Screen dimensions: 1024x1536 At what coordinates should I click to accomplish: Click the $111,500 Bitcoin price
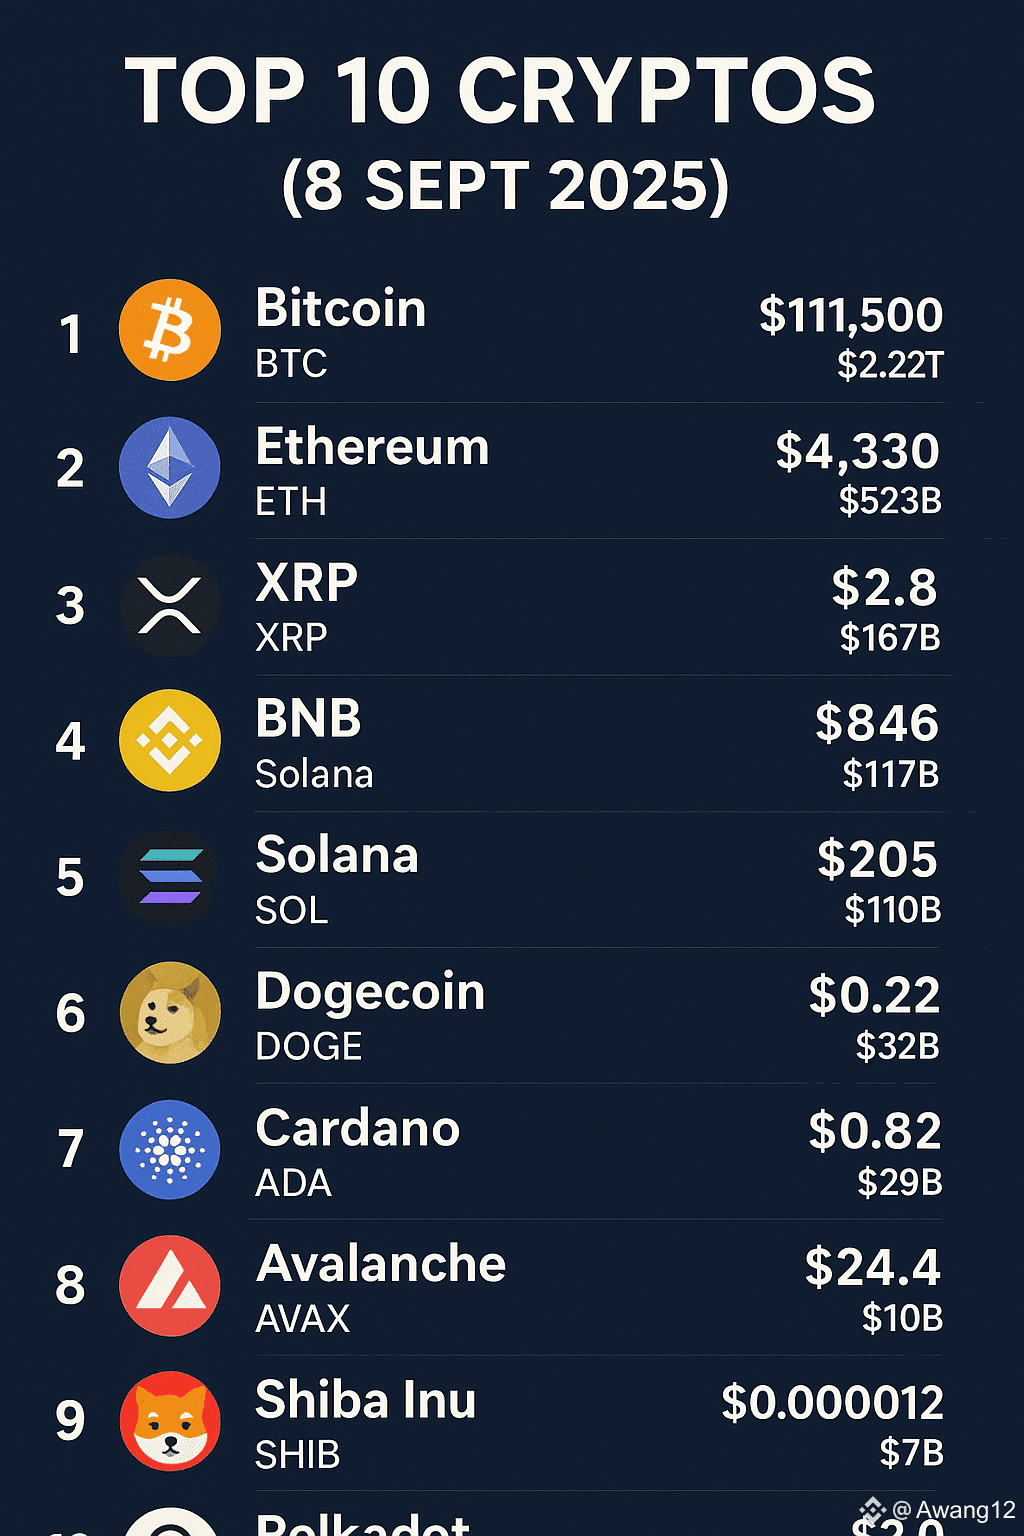(x=851, y=316)
